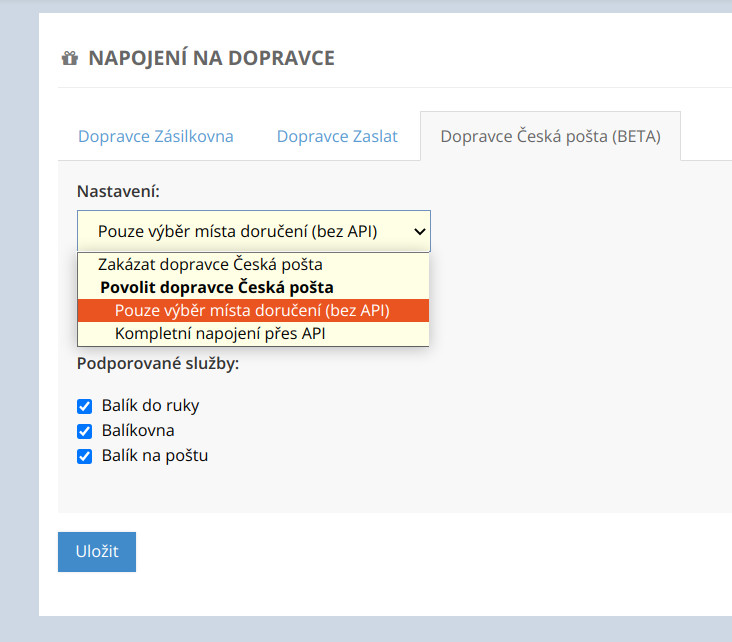Open the Dopravce Zaslat tab
The height and width of the screenshot is (642, 732).
pos(337,137)
